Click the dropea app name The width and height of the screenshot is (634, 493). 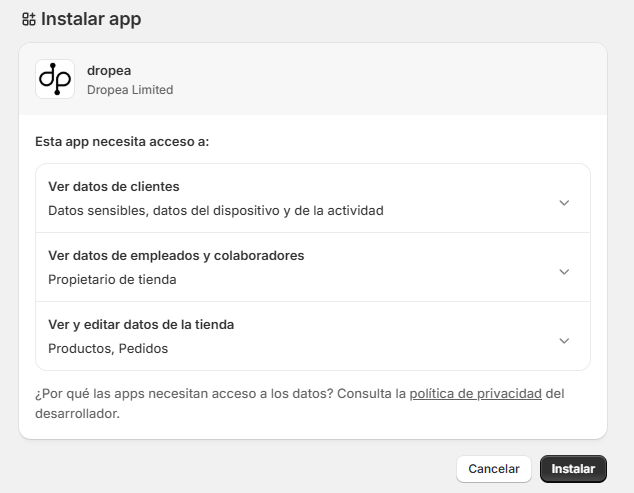coord(109,71)
